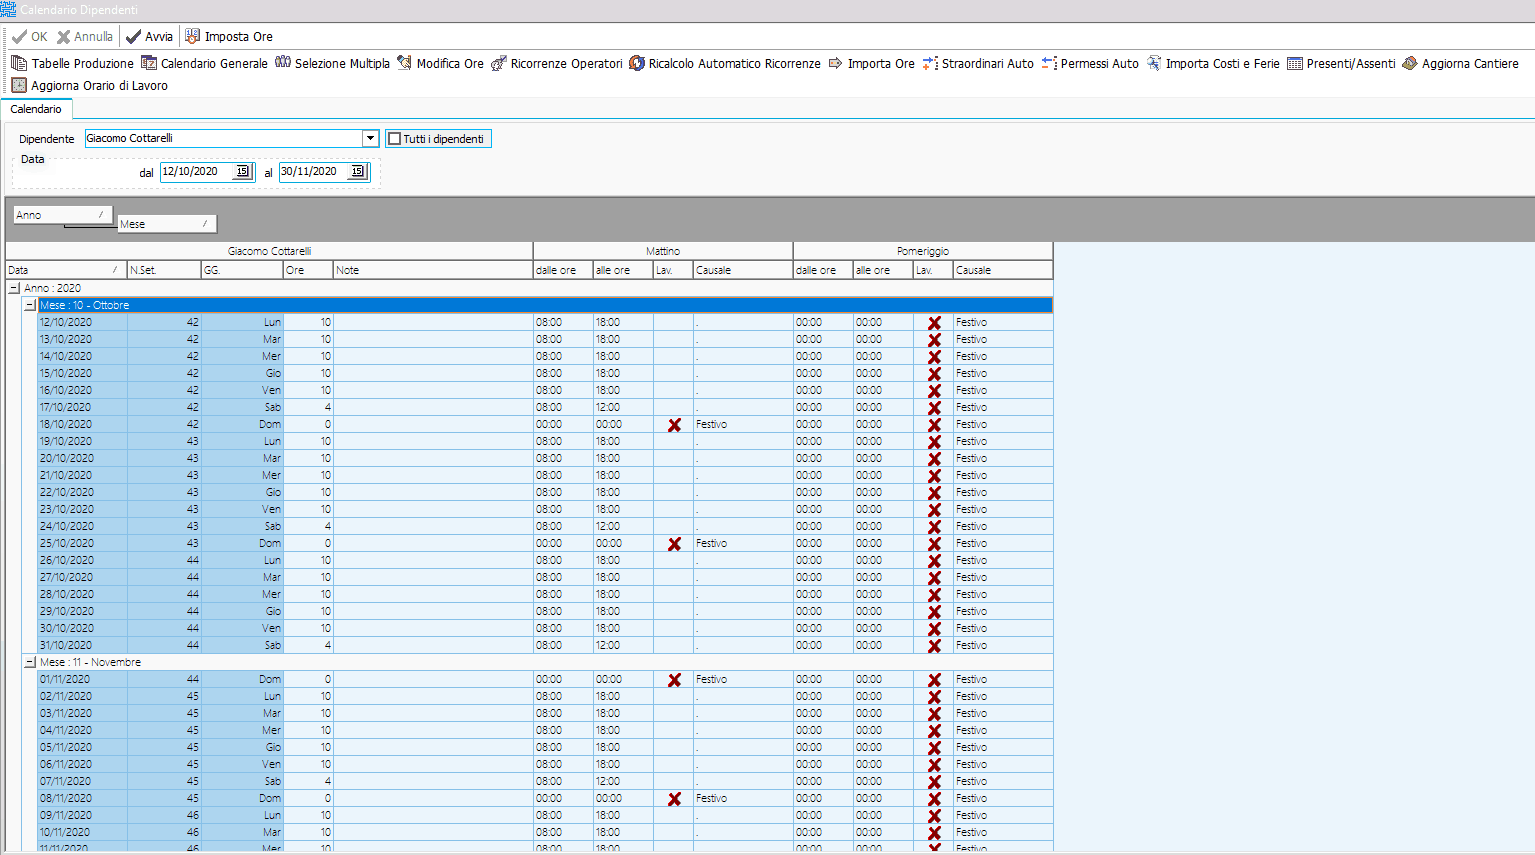
Task: Collapse the Anno : 2020 group
Action: tap(14, 288)
